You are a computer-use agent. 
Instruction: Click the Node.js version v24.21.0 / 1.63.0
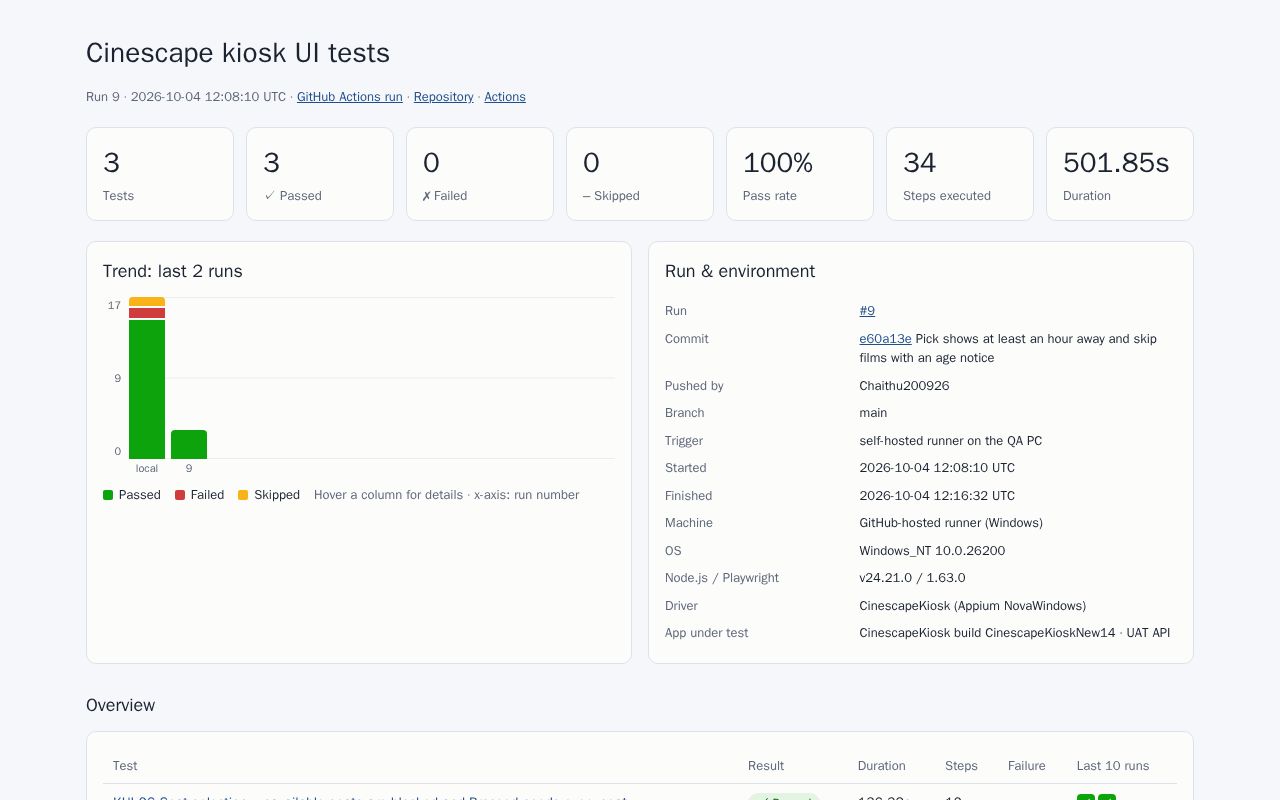pos(912,578)
